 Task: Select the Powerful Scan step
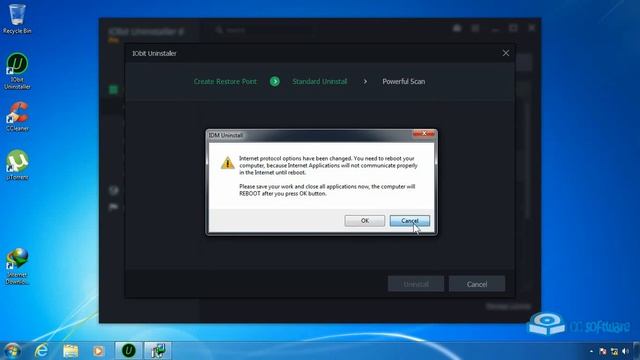click(x=403, y=82)
